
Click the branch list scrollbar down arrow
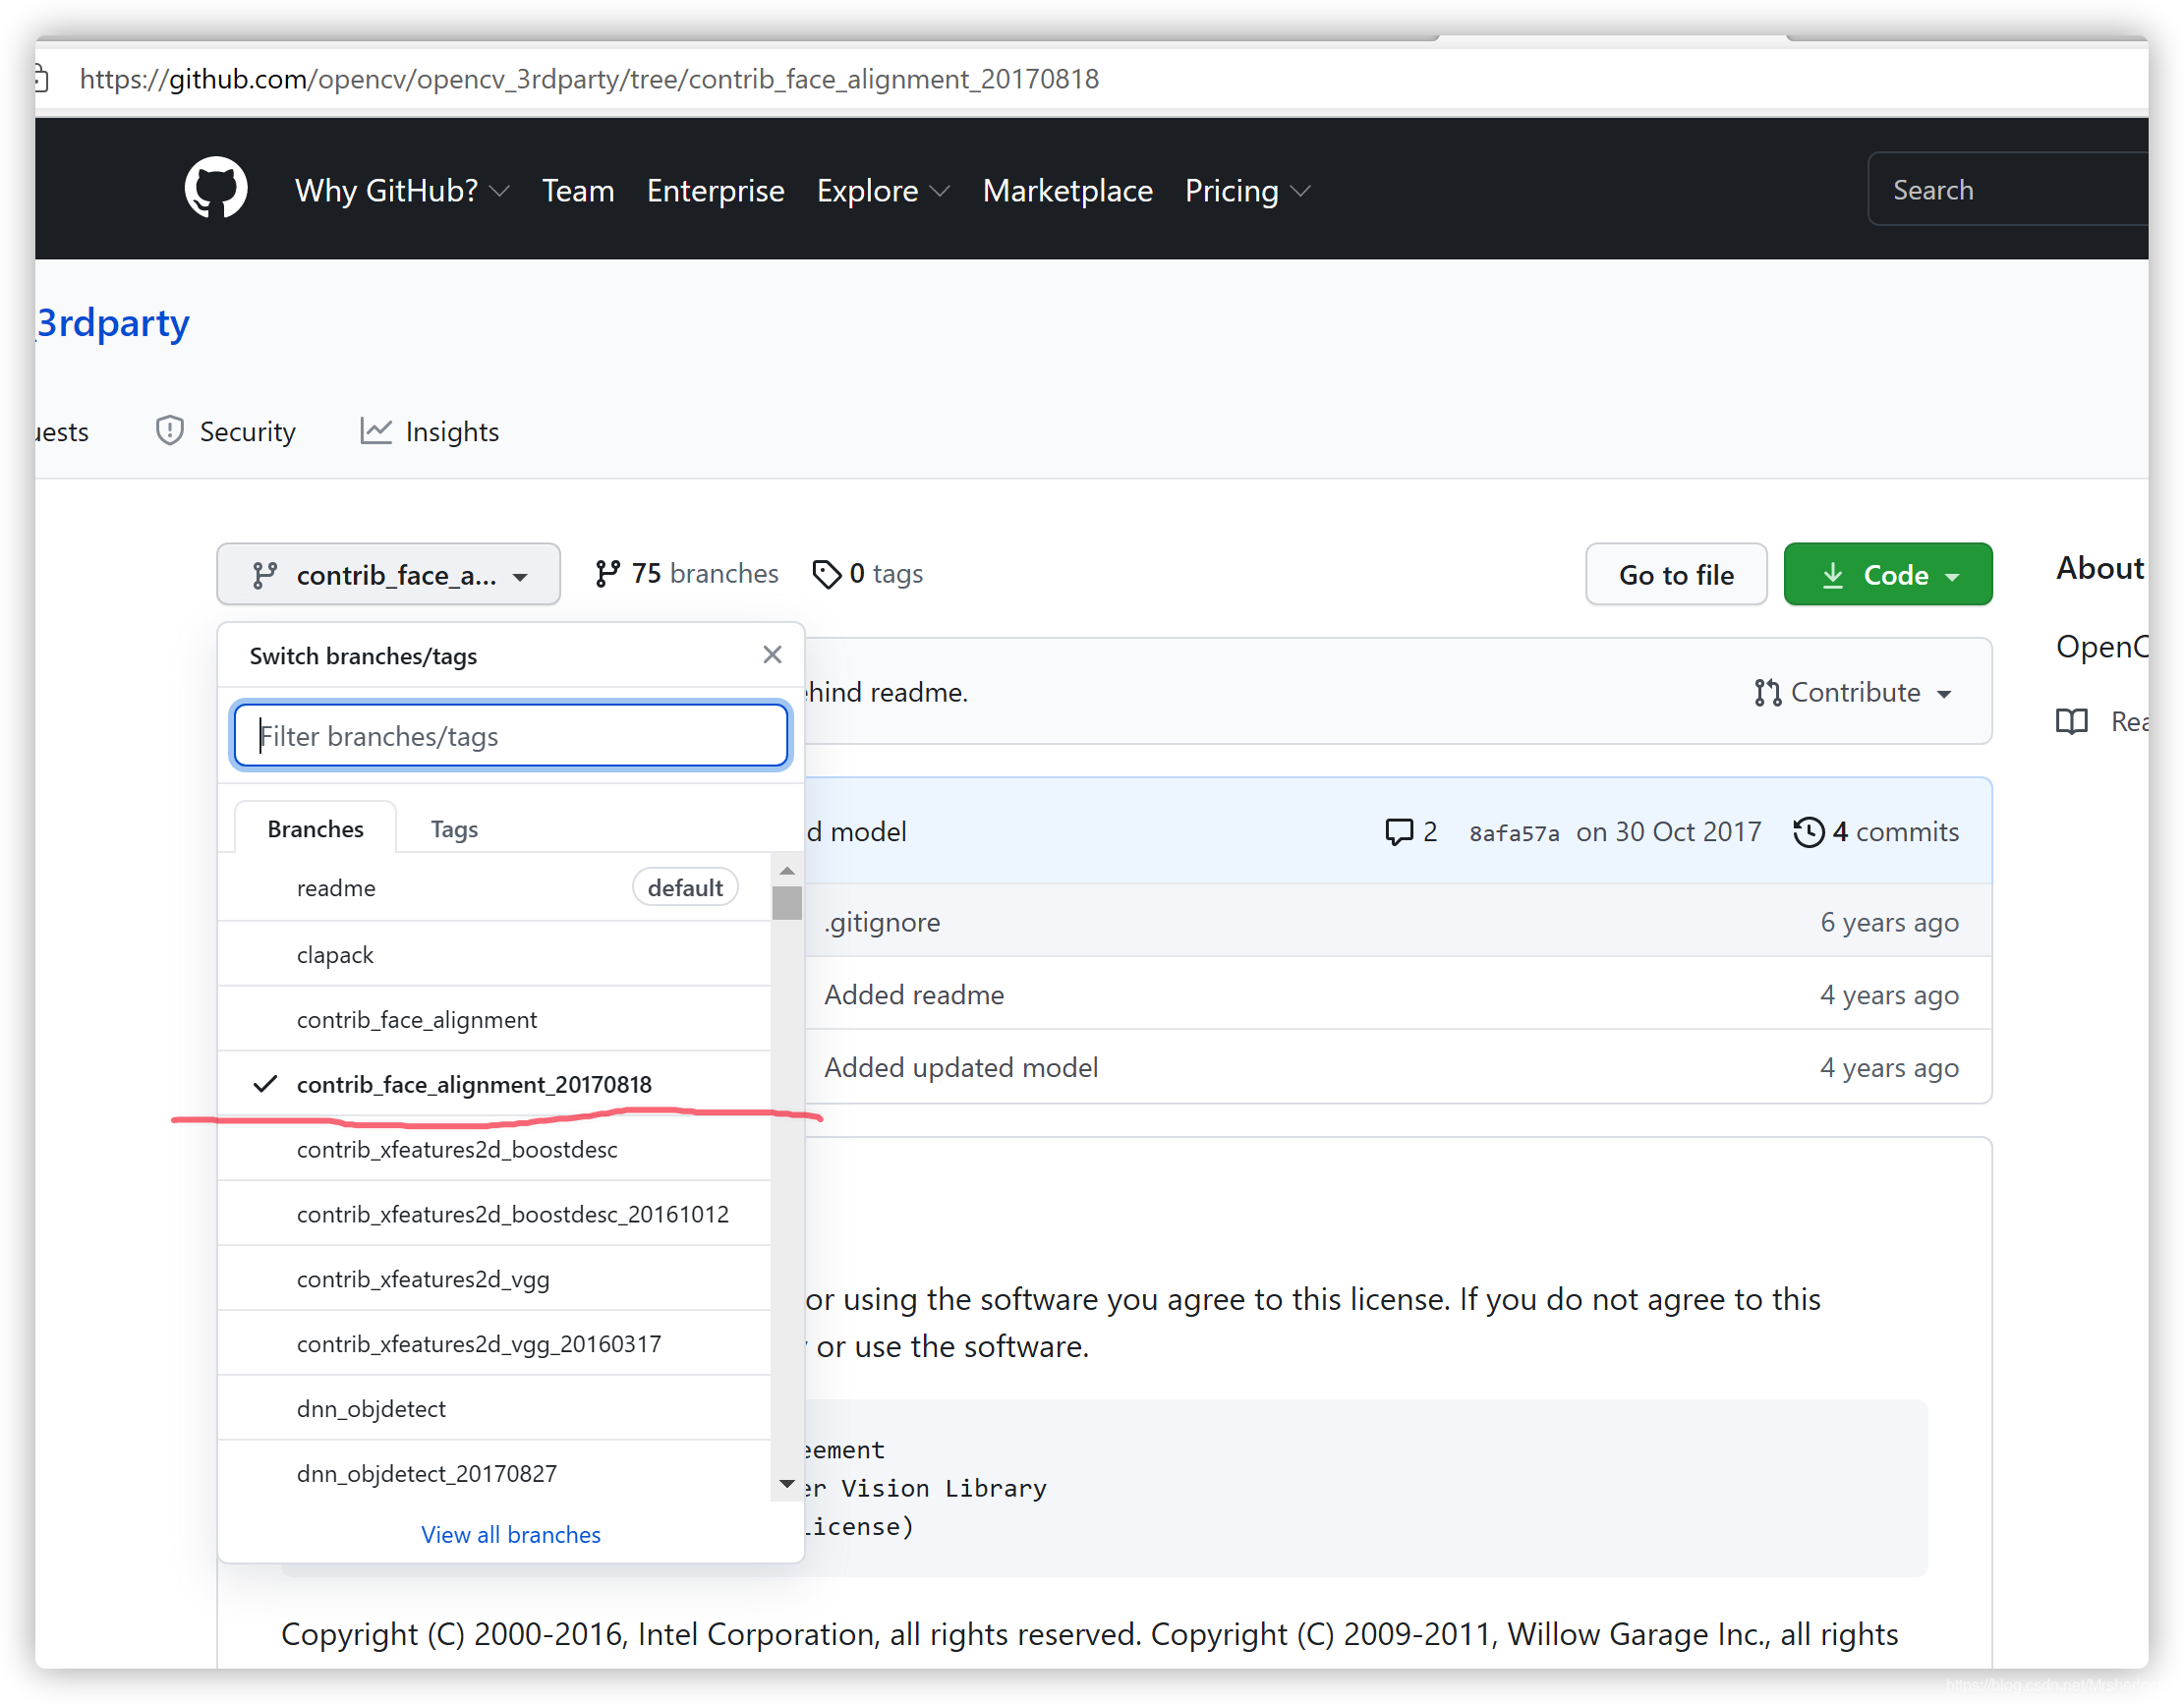click(787, 1485)
